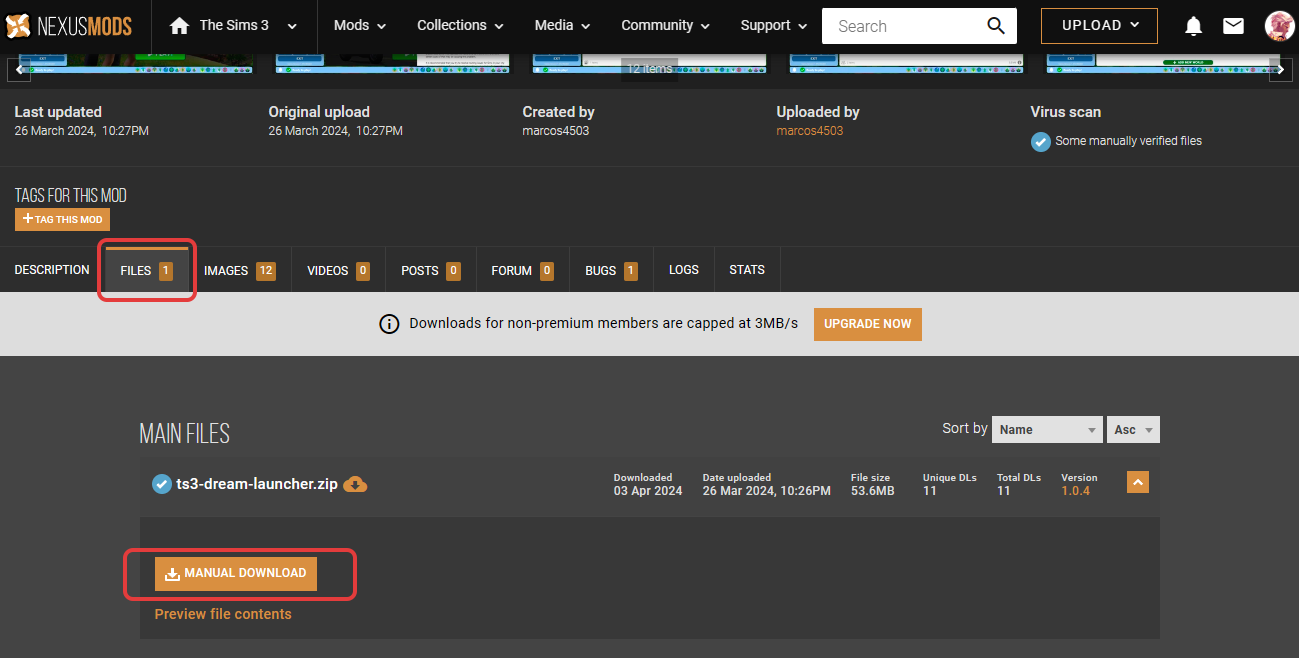Open the user avatar menu

[1279, 26]
